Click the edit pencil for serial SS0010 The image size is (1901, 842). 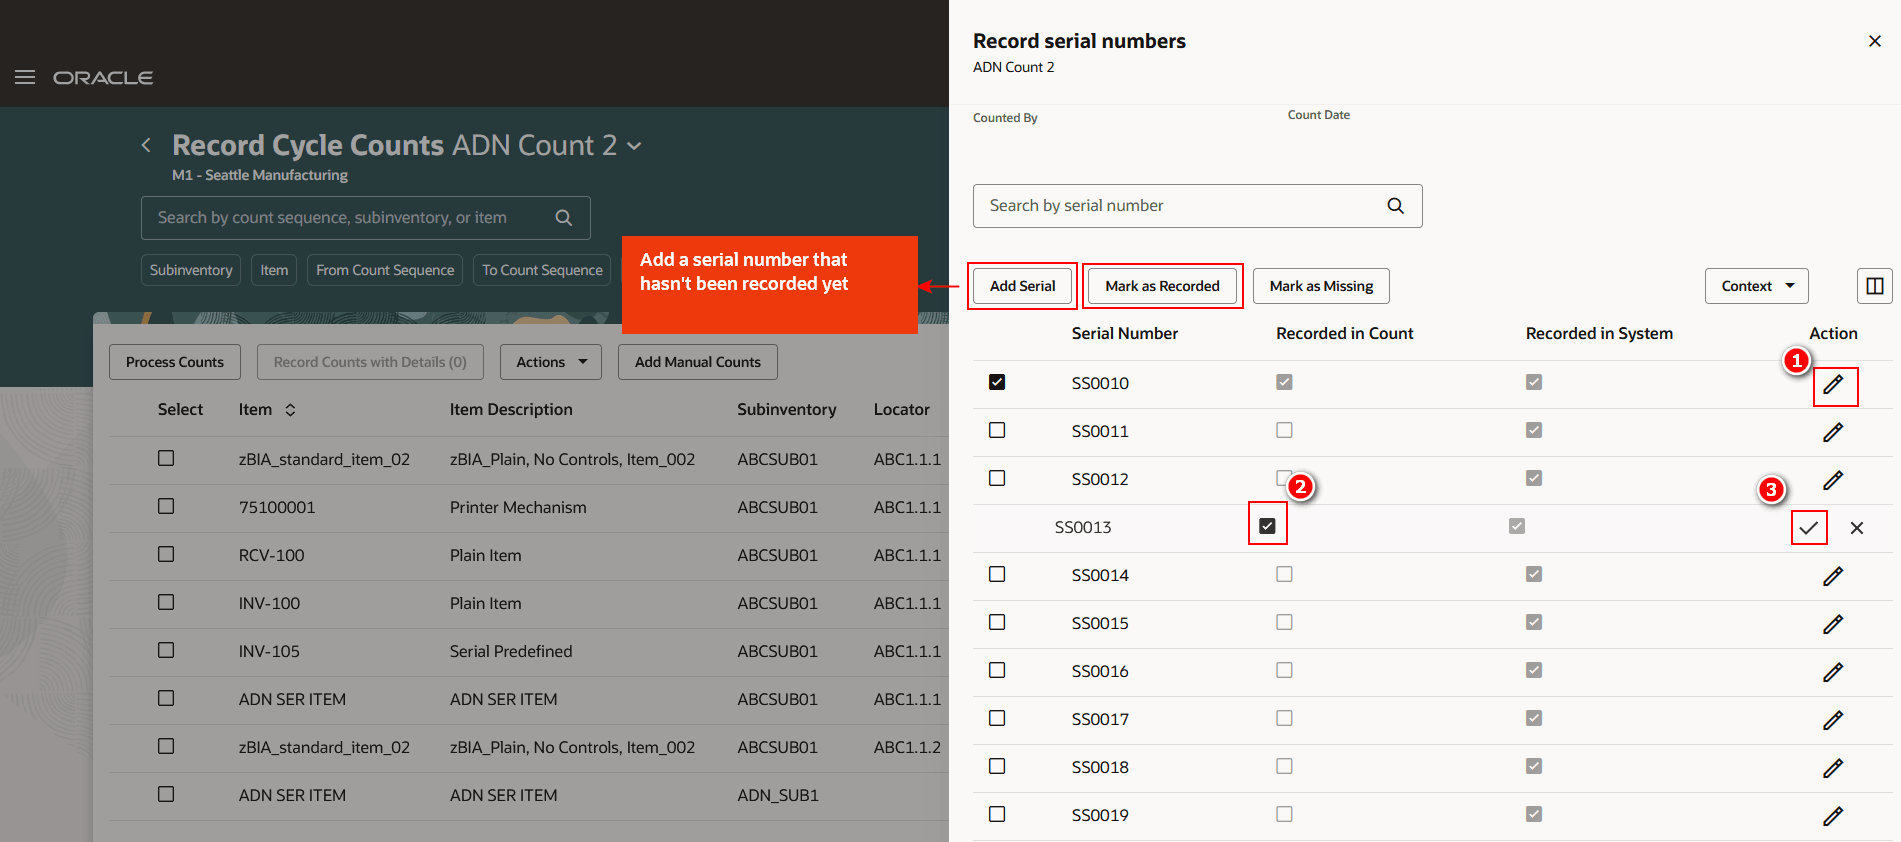point(1833,385)
